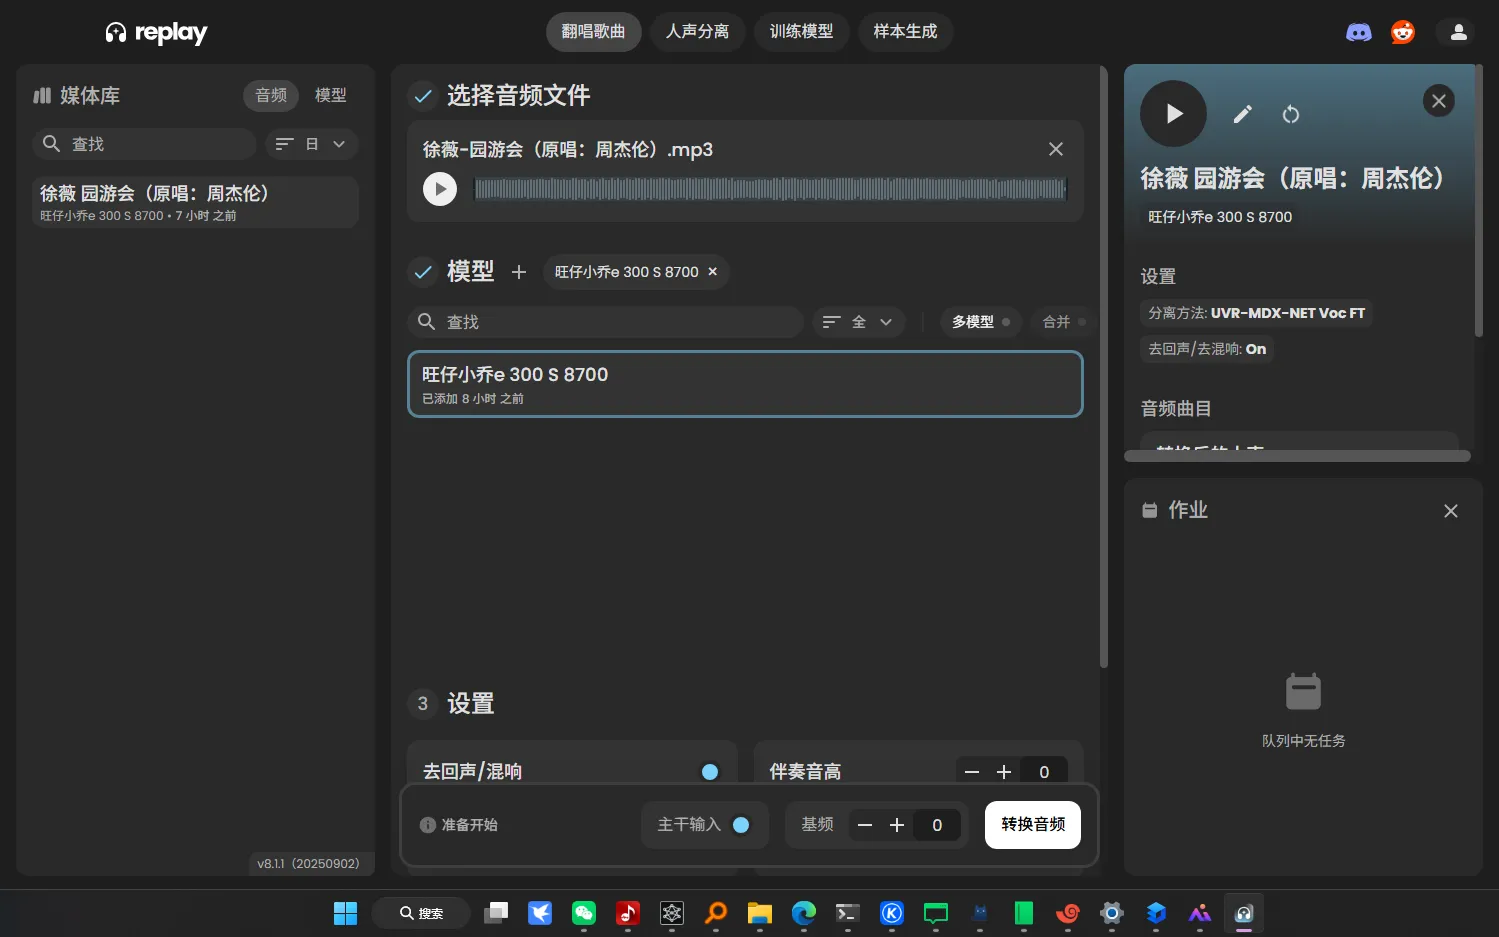
Task: Click the edit pencil icon in preview panel
Action: (x=1242, y=114)
